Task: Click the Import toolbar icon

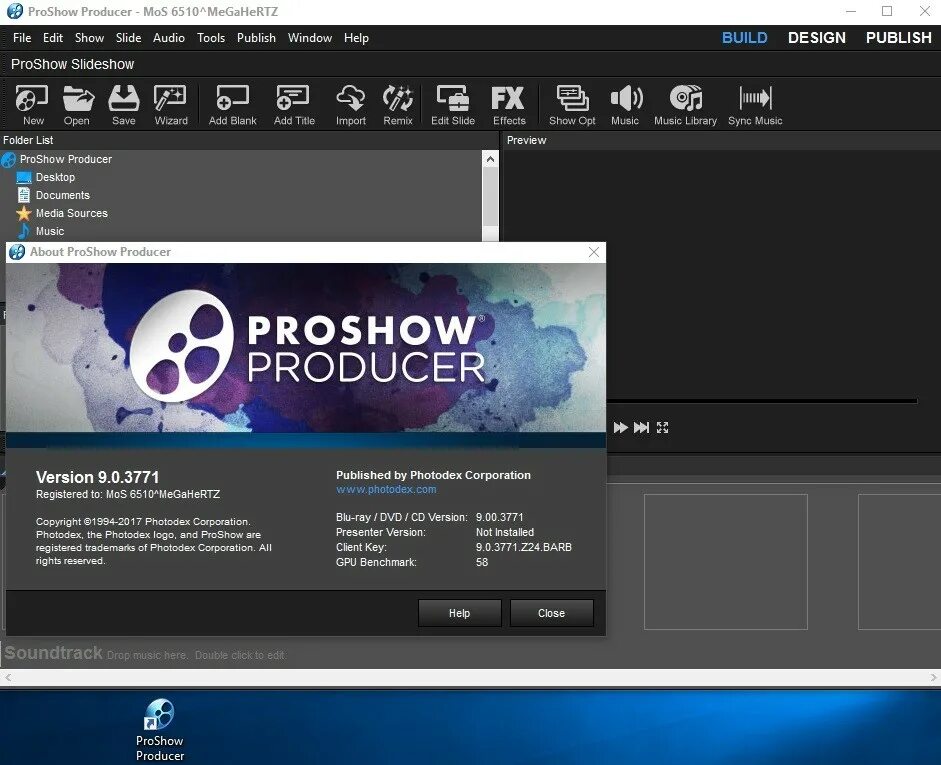Action: point(350,105)
